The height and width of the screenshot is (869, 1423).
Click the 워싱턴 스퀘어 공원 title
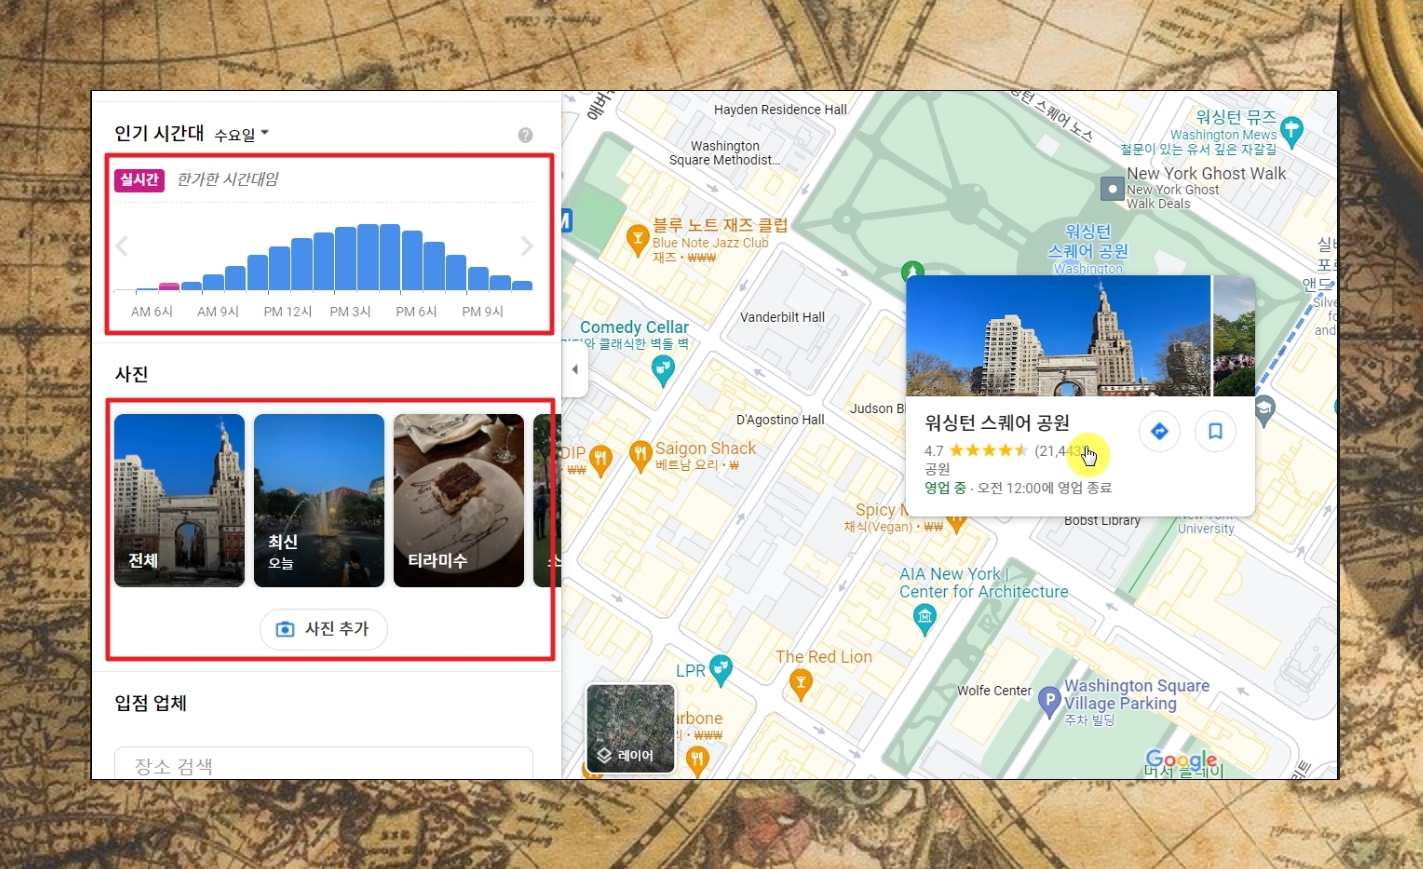pos(997,423)
